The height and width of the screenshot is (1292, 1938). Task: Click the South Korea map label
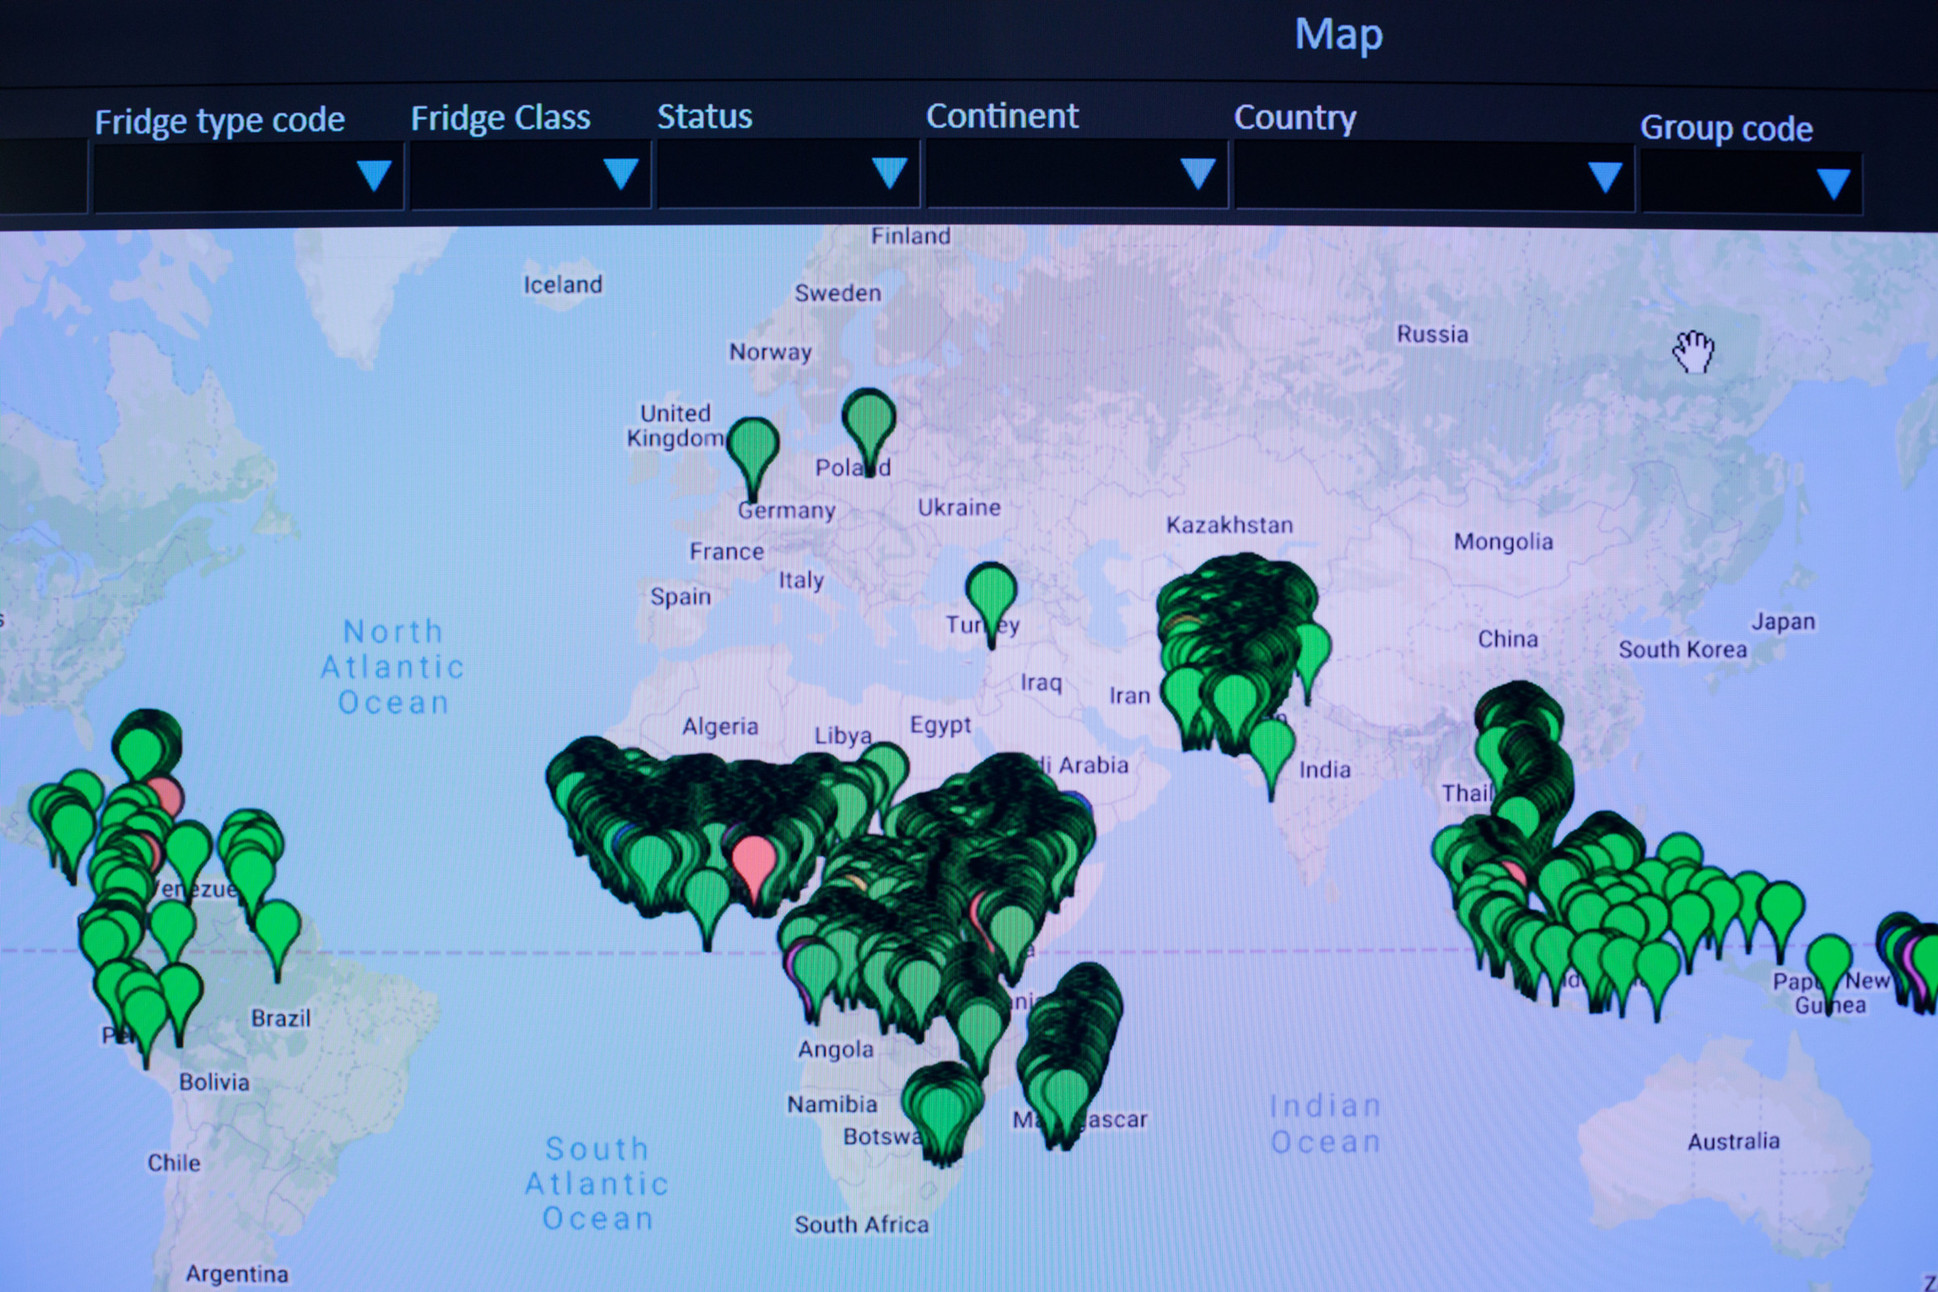point(1683,650)
